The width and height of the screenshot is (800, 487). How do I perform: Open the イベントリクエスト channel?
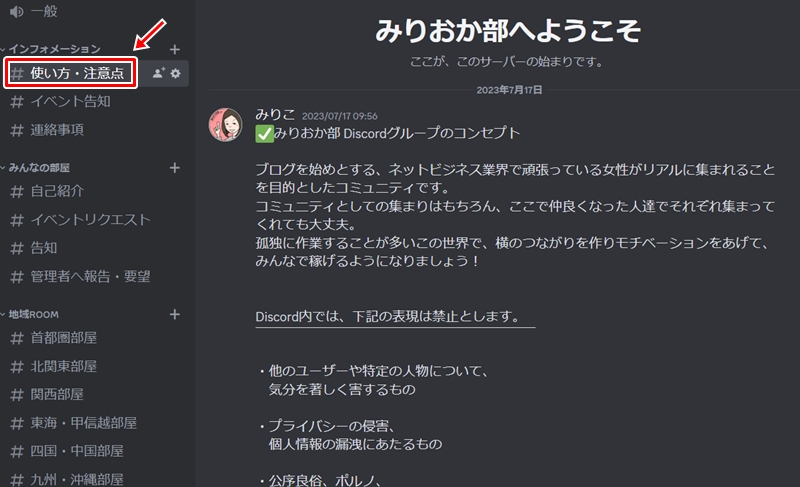click(x=90, y=220)
